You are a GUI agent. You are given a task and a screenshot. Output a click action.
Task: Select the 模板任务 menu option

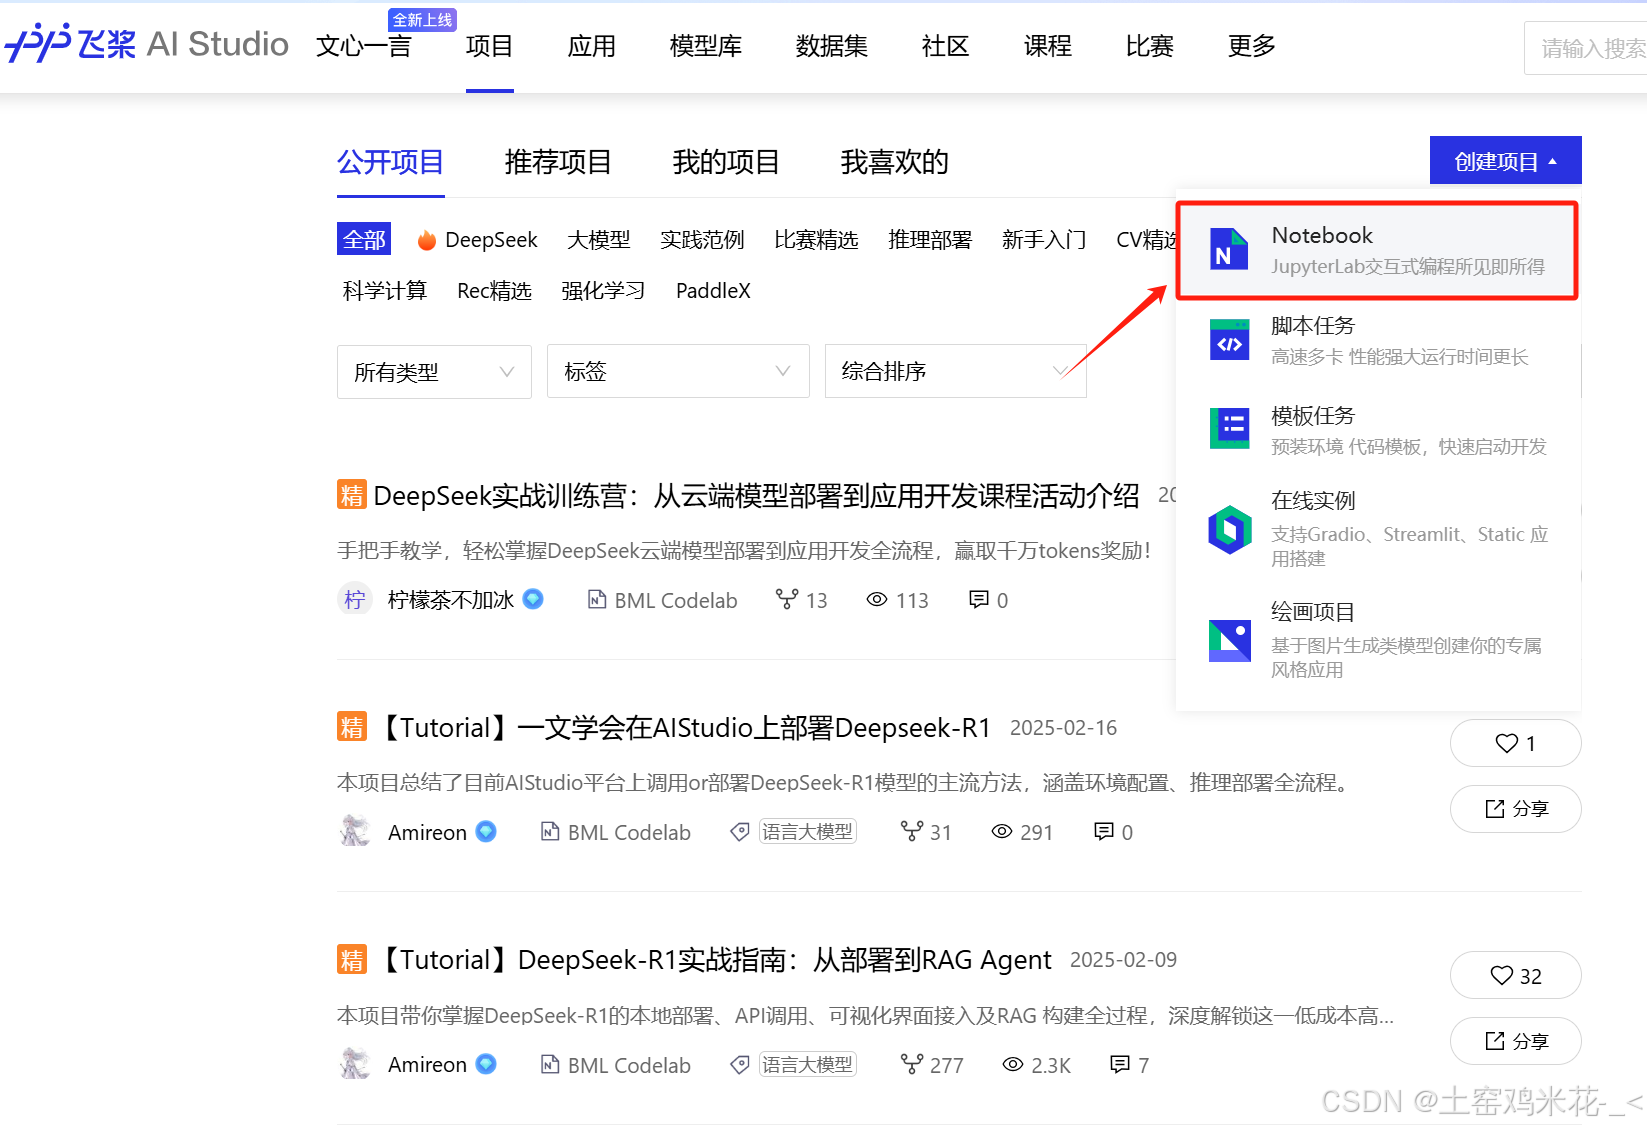click(1377, 430)
